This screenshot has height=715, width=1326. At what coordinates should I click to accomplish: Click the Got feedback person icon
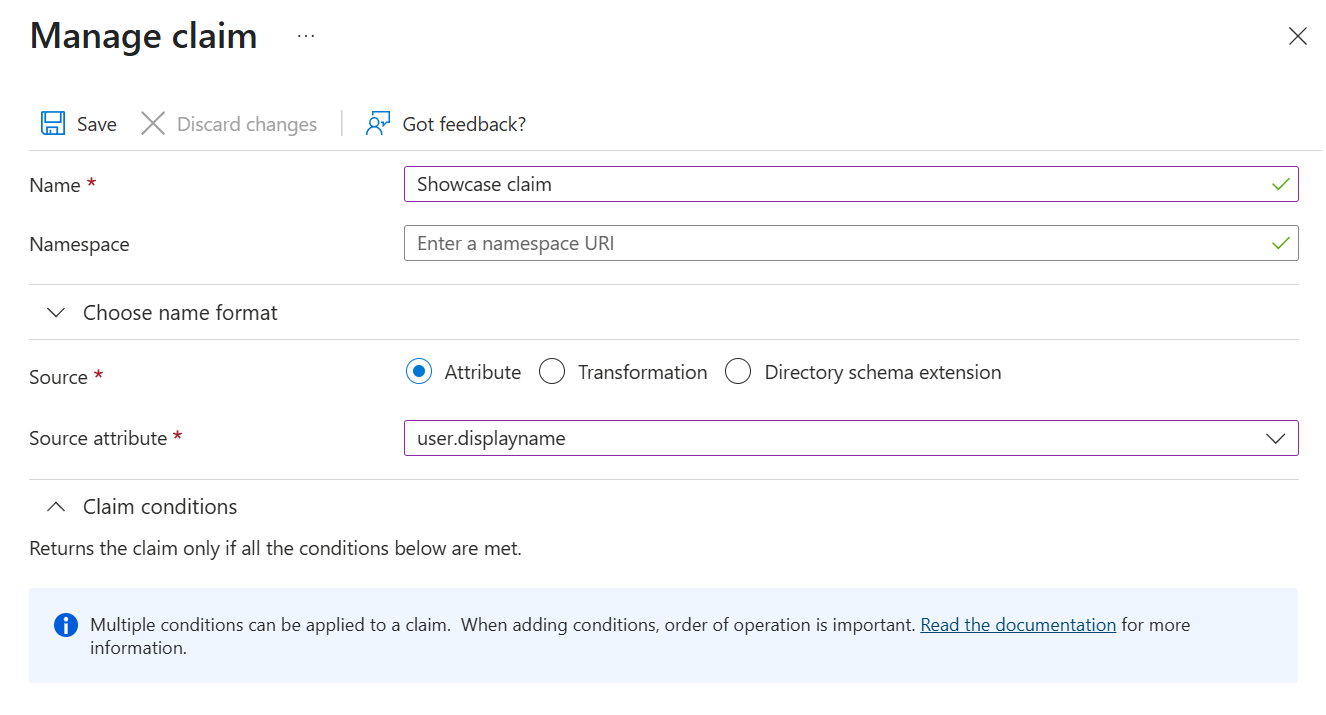tap(377, 123)
